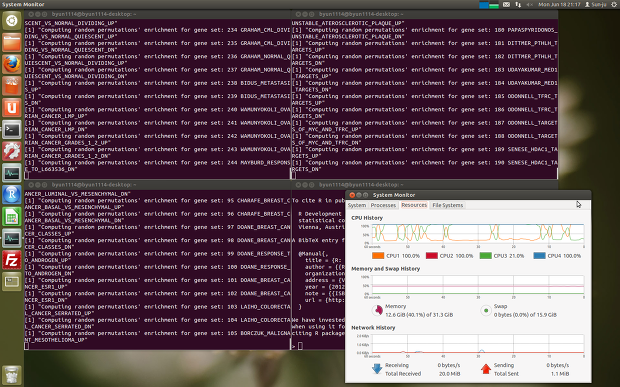The width and height of the screenshot is (620, 387).
Task: Click the Total Sent '1.1 MiB' value
Action: tap(560, 374)
